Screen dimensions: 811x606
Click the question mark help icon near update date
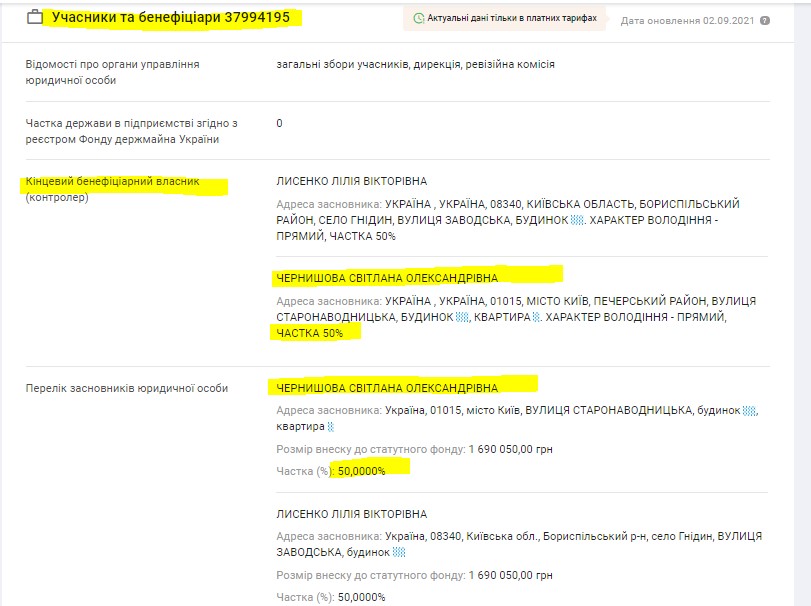click(765, 20)
